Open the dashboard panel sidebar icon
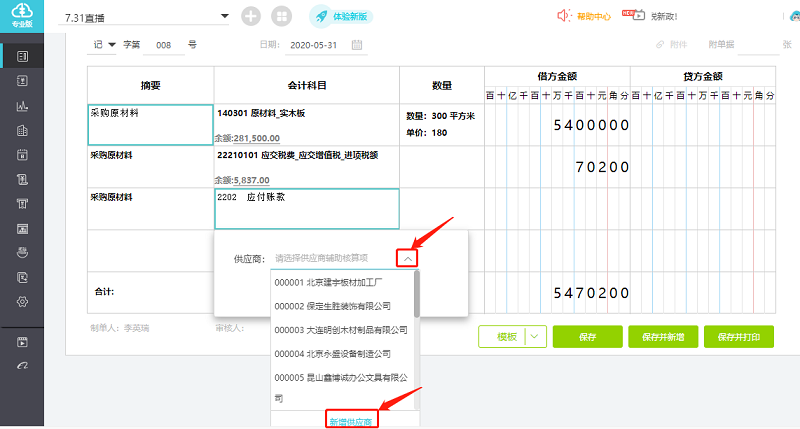800x429 pixels. pyautogui.click(x=22, y=229)
